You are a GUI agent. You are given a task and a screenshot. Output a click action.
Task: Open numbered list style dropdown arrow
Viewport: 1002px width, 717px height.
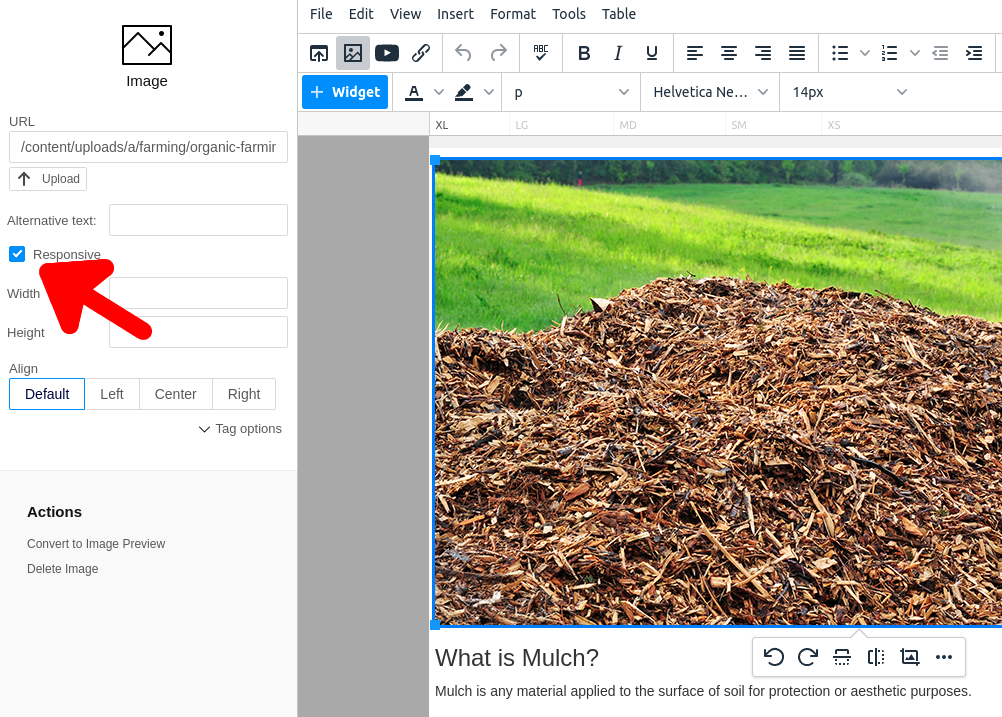pos(914,53)
